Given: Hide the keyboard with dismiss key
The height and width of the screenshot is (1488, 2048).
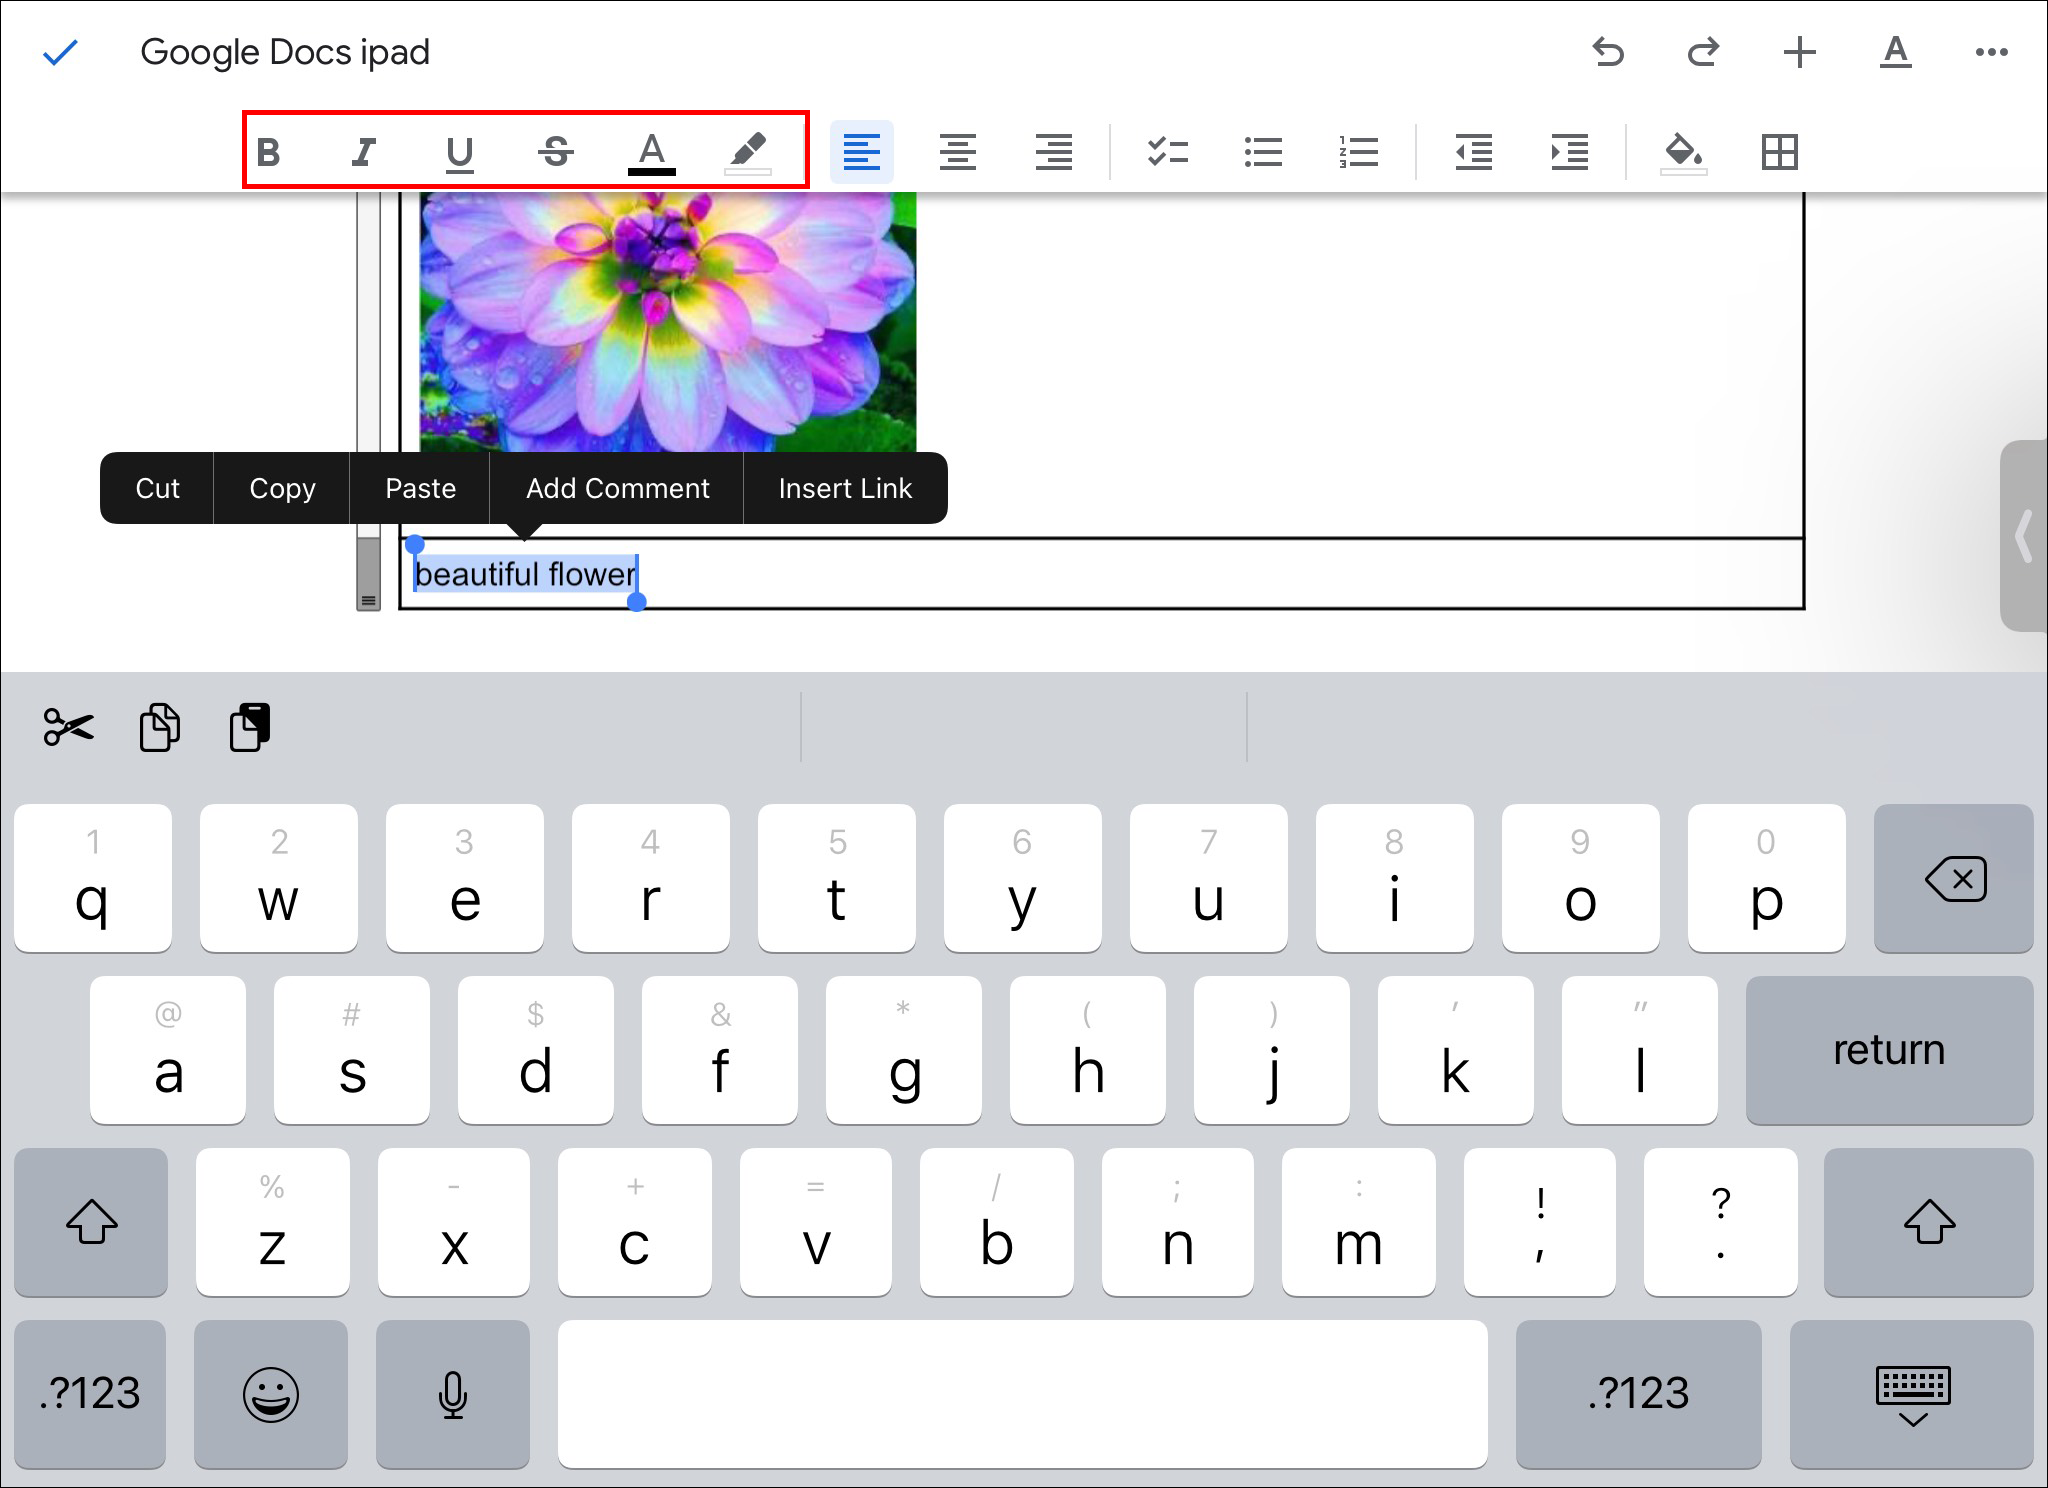Looking at the screenshot, I should point(1912,1394).
